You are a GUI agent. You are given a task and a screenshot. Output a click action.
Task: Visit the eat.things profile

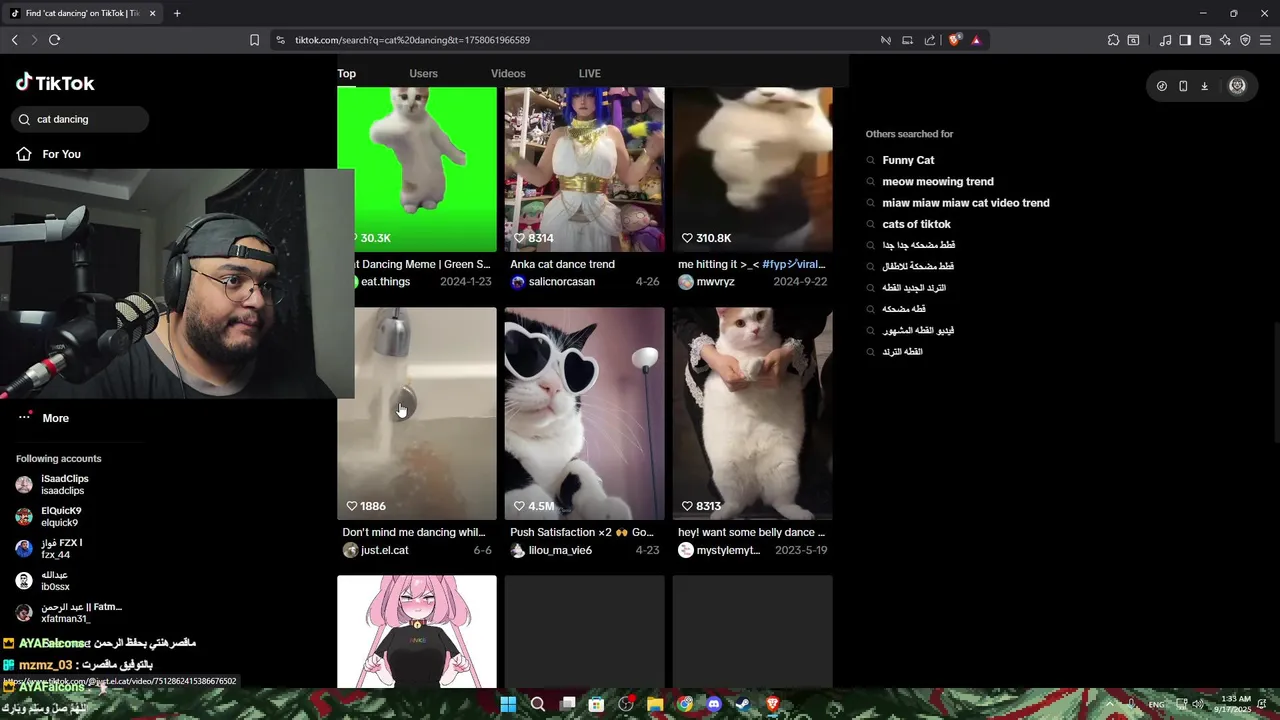click(385, 282)
